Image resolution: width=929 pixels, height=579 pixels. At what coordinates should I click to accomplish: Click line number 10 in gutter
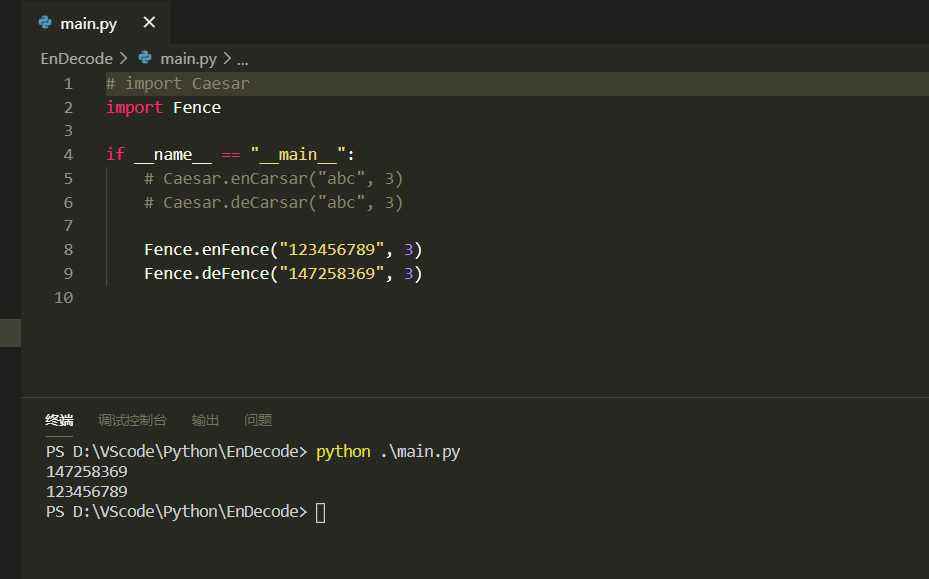(63, 298)
